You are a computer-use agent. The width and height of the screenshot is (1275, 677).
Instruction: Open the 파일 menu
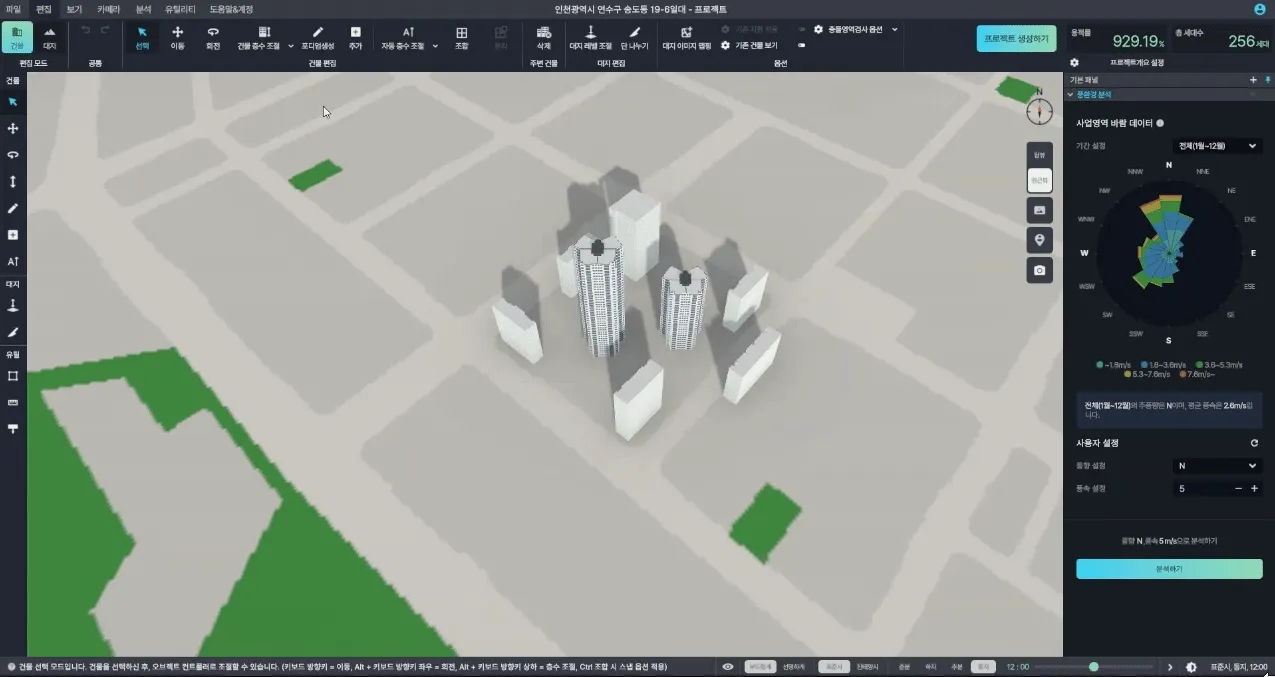13,8
